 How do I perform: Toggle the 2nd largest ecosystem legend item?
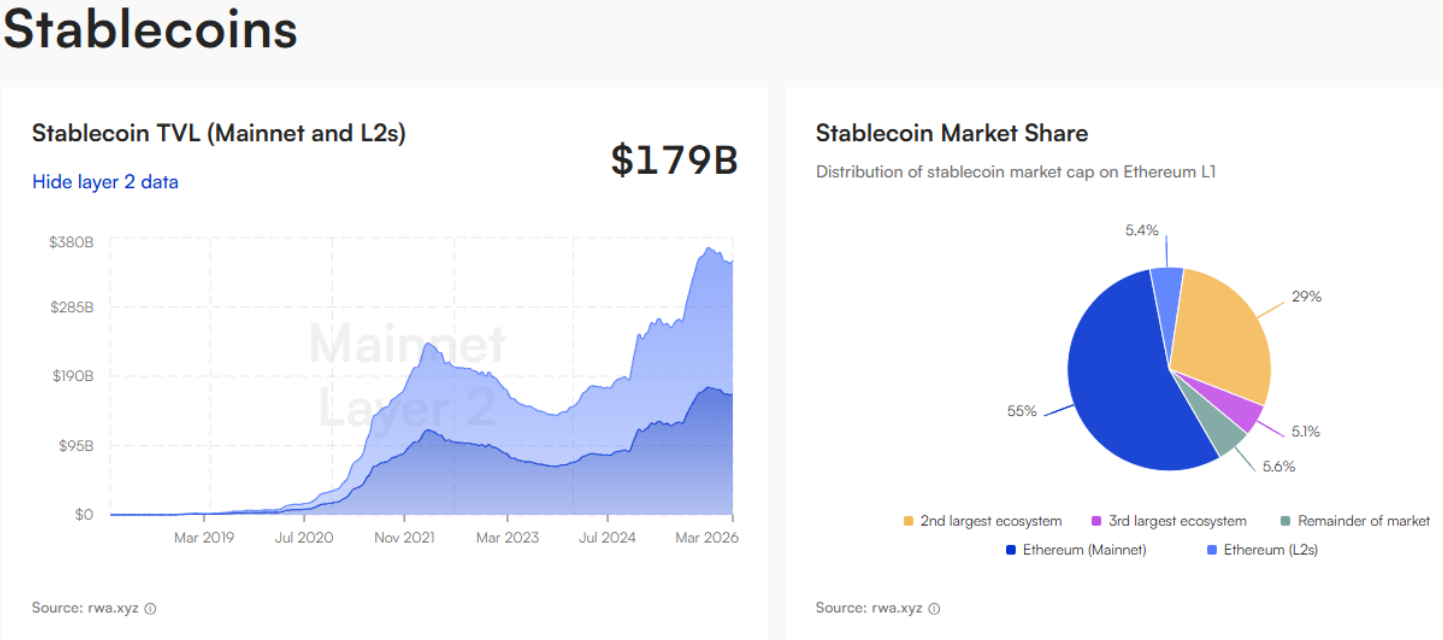pyautogui.click(x=990, y=521)
